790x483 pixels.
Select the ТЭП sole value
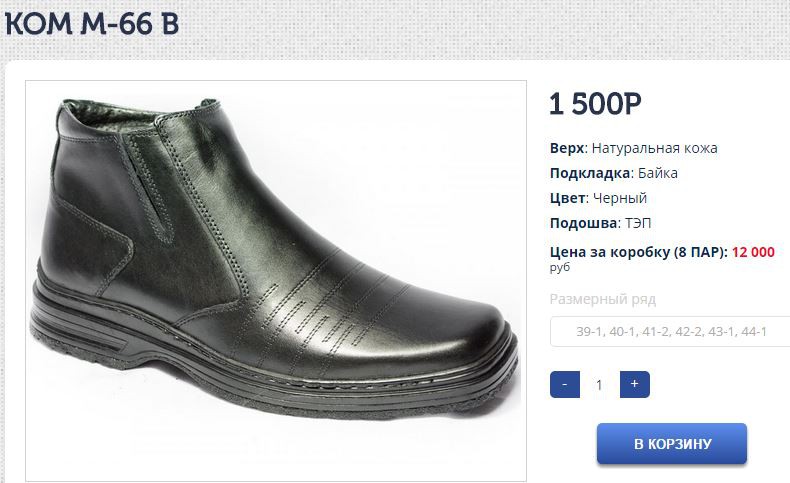click(x=638, y=223)
